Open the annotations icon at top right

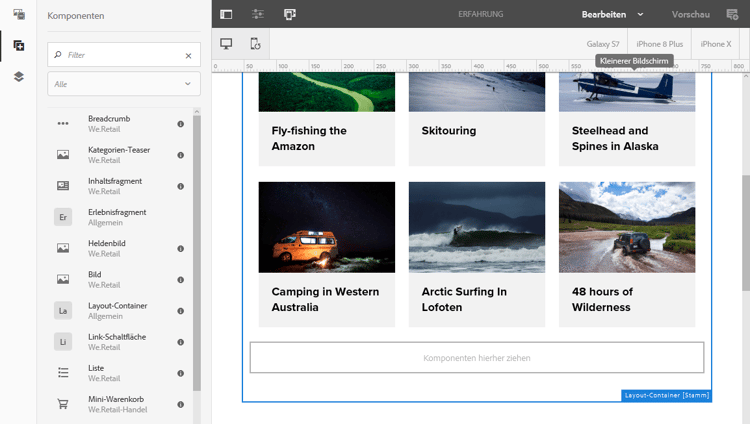pyautogui.click(x=732, y=14)
